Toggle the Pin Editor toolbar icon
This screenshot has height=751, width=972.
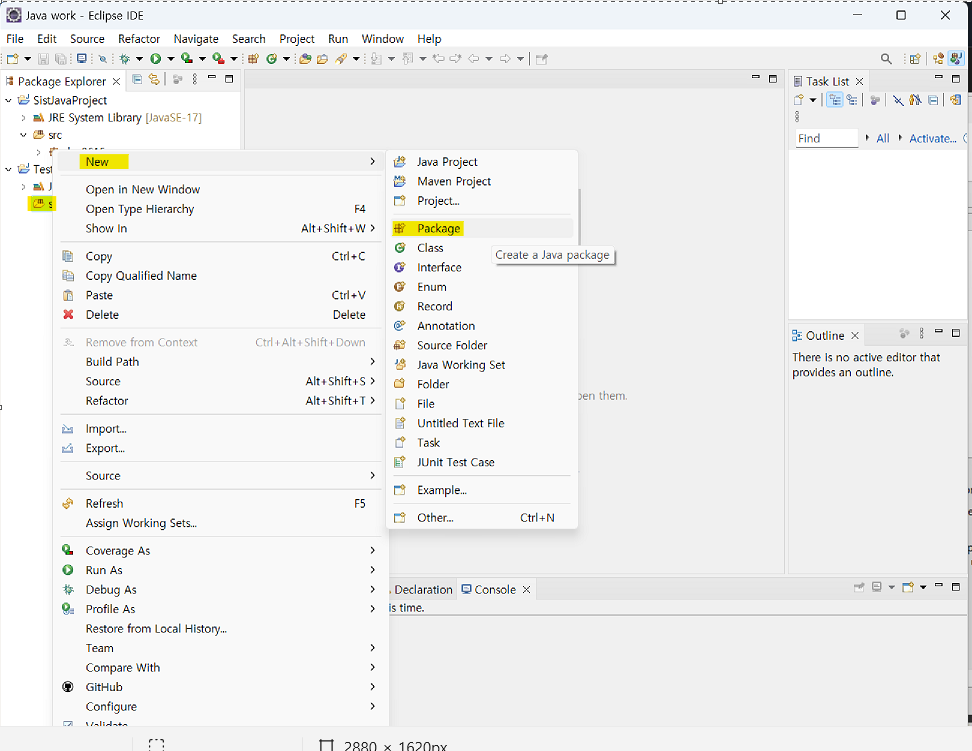(541, 59)
